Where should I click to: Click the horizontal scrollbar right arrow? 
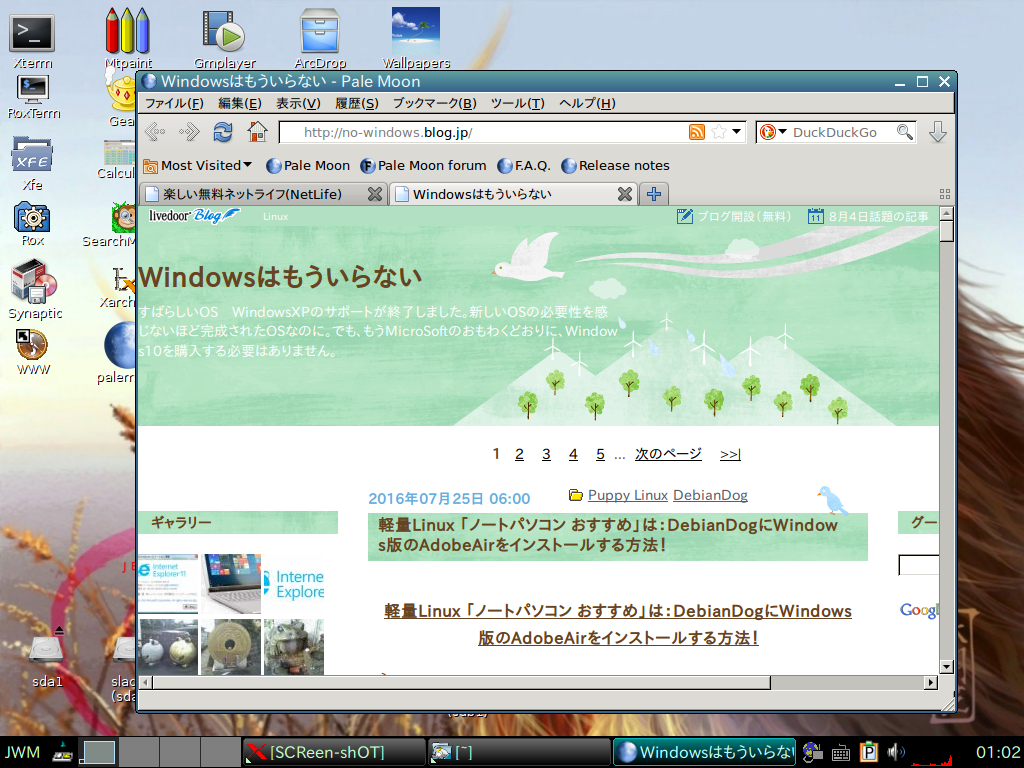(931, 682)
